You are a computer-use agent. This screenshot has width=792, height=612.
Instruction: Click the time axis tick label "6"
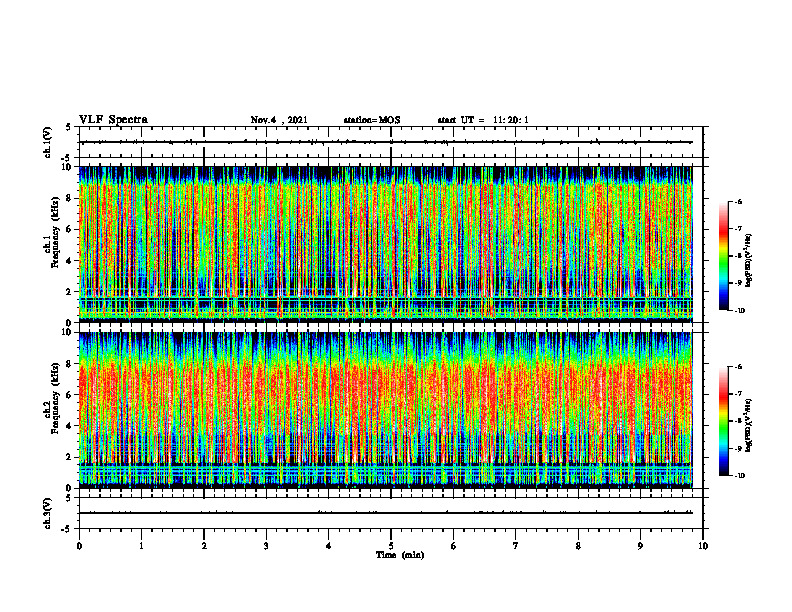click(x=454, y=546)
